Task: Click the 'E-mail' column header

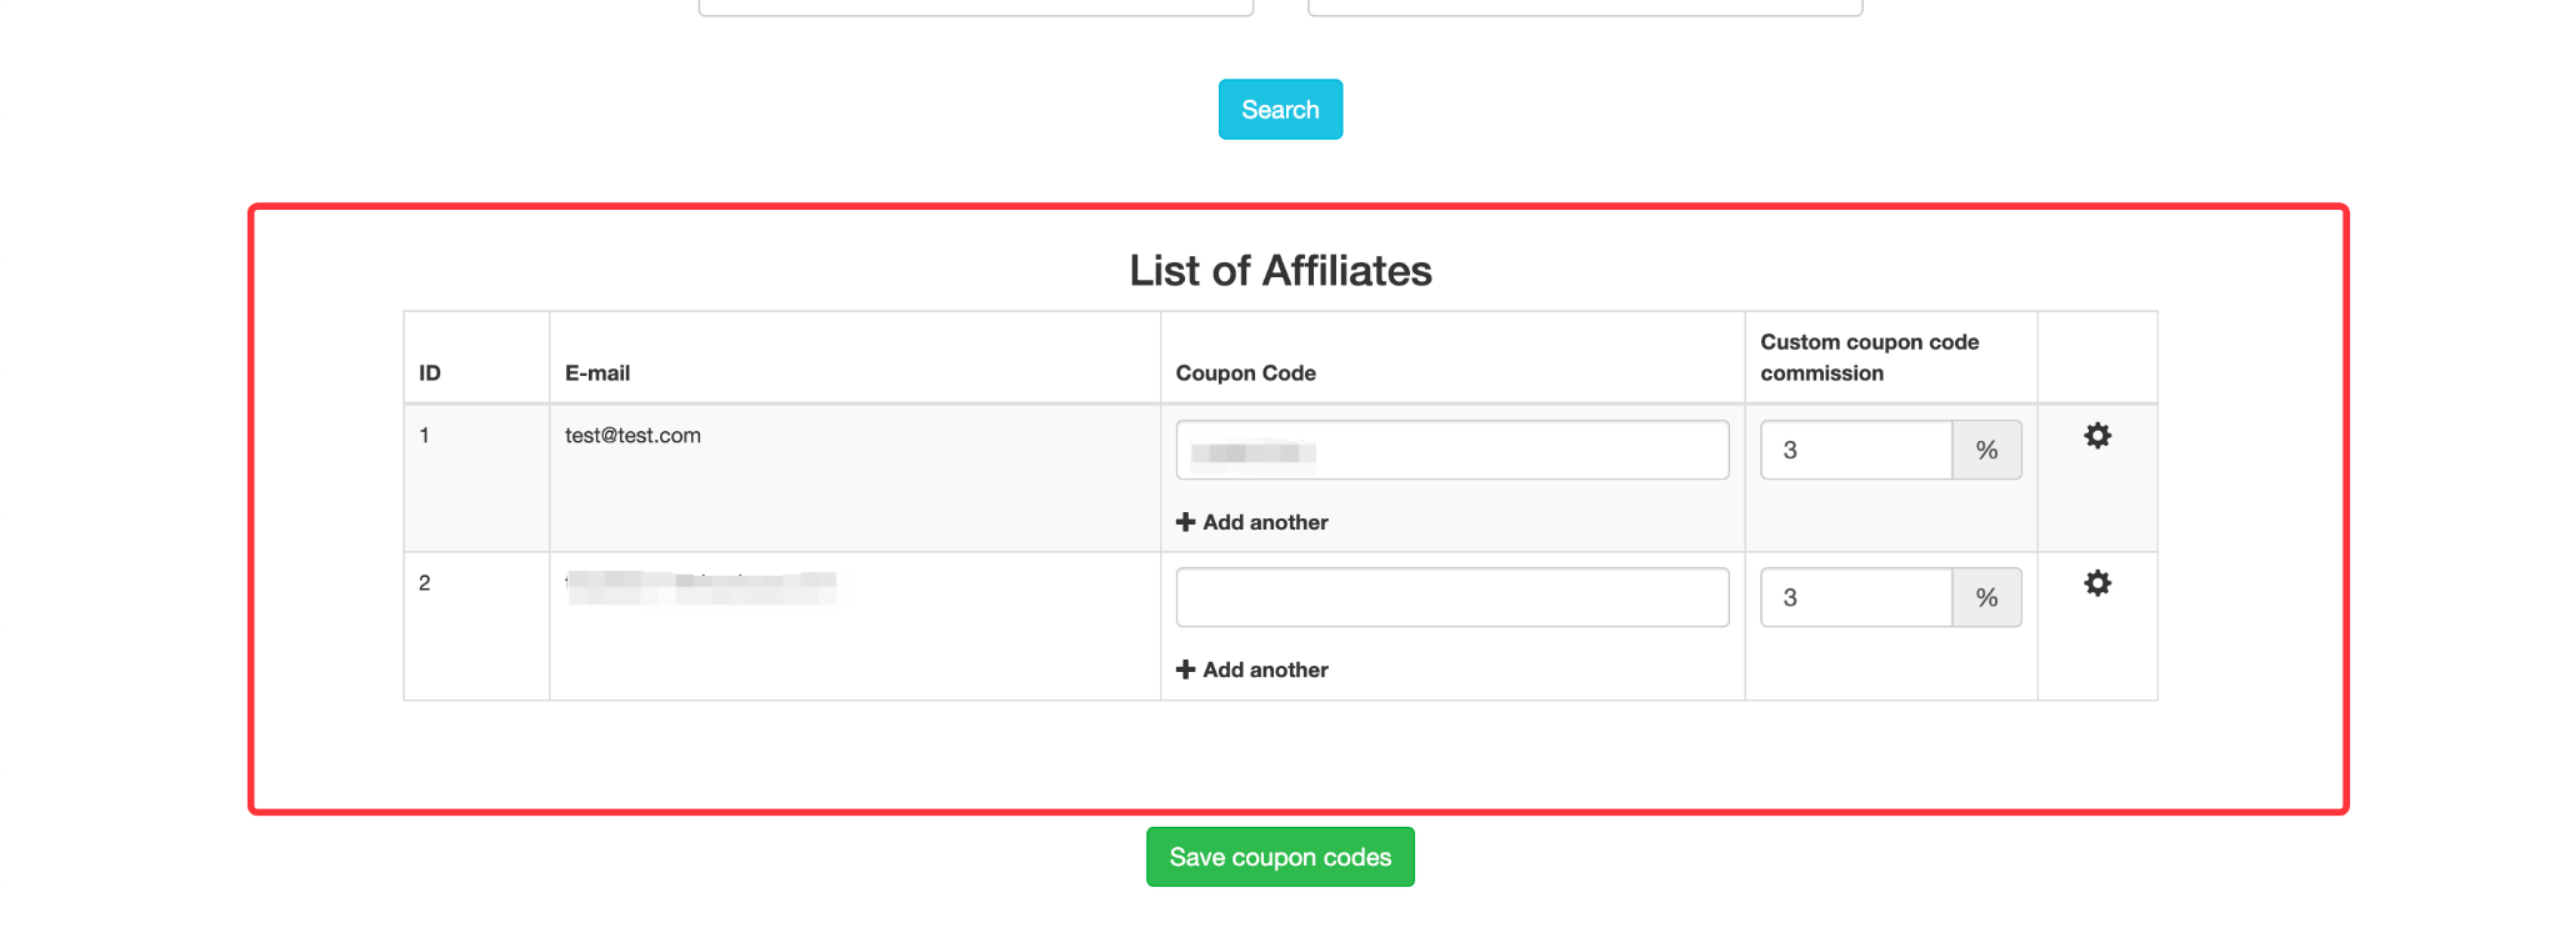Action: tap(597, 373)
